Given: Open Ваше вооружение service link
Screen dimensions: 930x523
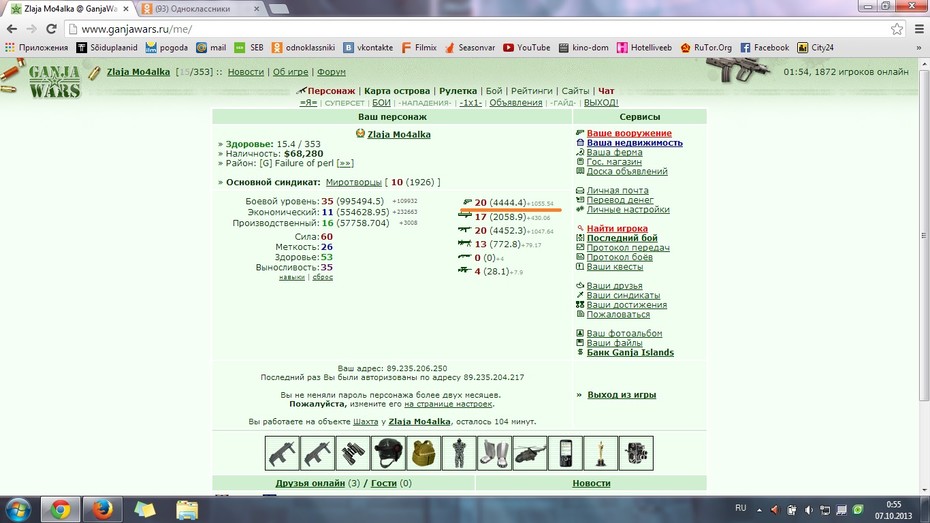Looking at the screenshot, I should click(629, 133).
